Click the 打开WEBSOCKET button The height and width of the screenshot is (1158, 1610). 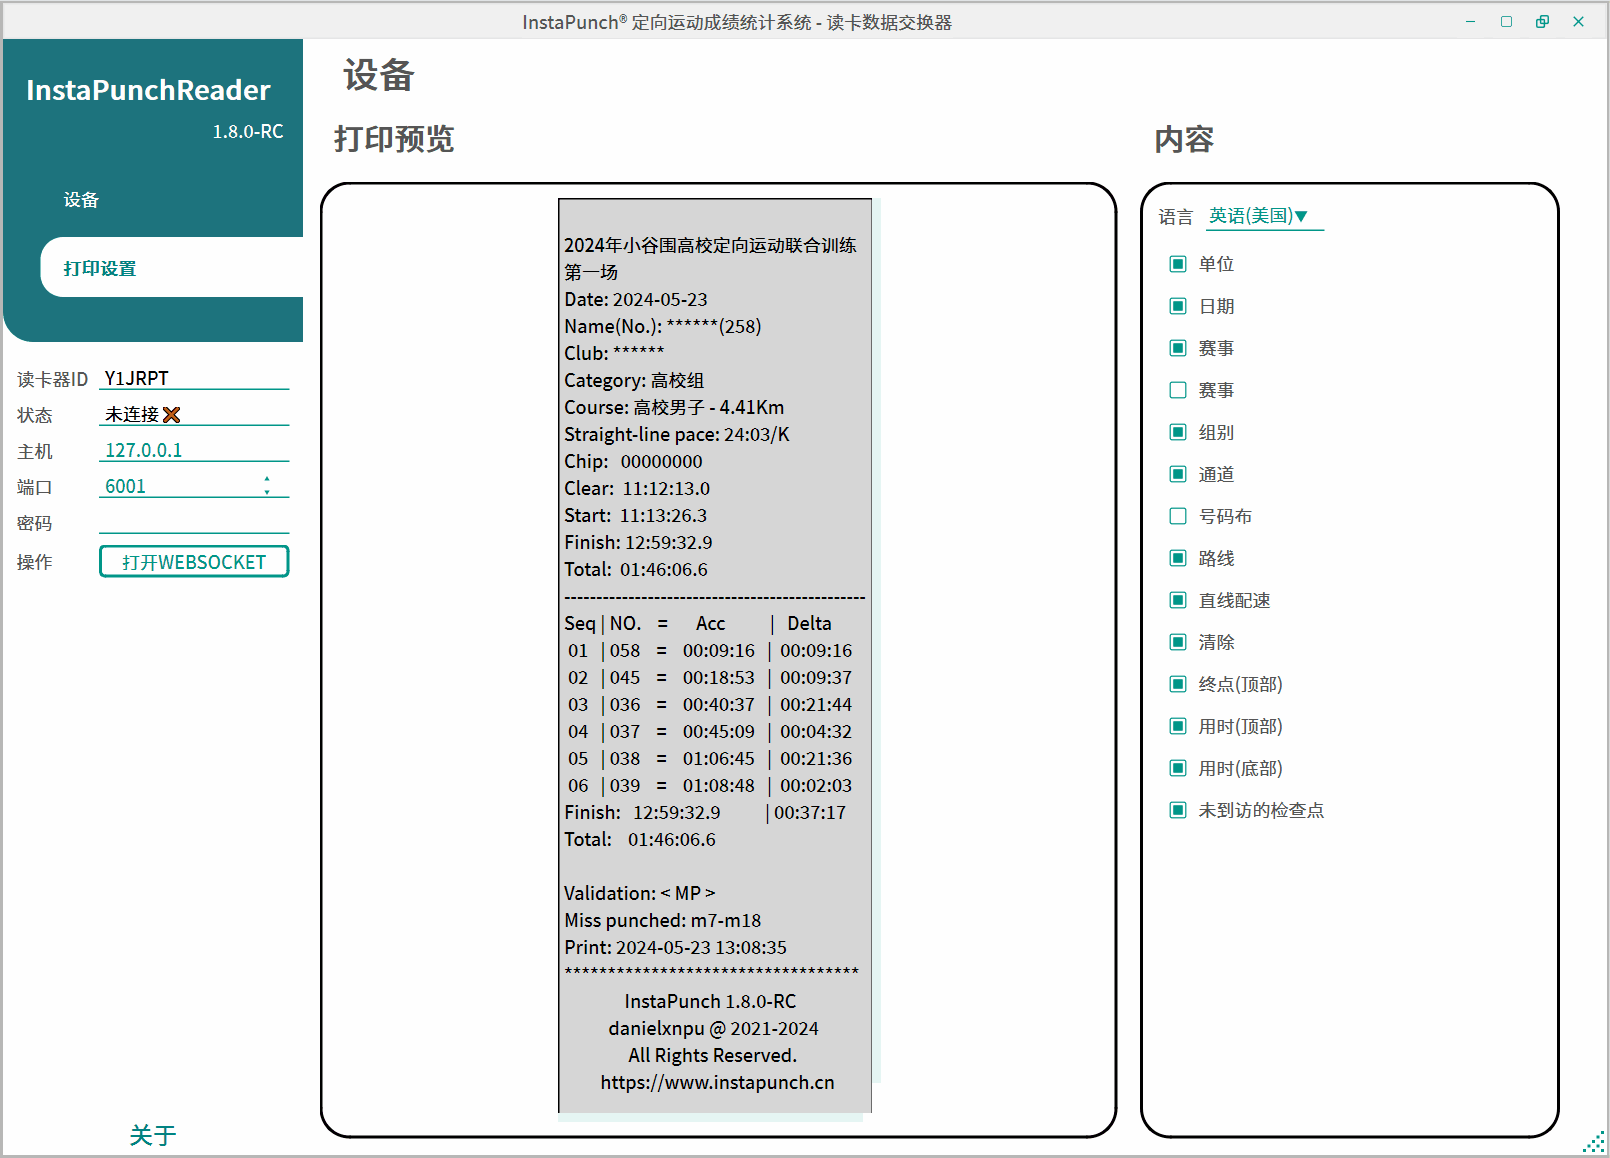click(x=194, y=562)
